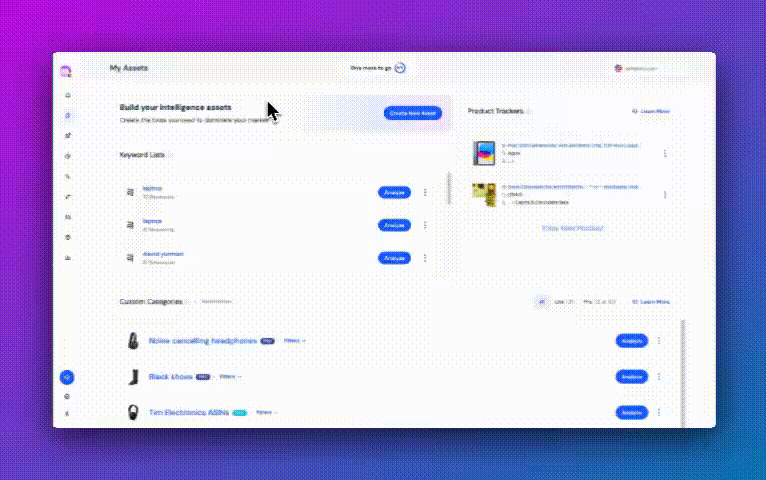Viewport: 766px width, 480px height.
Task: Expand Filters dropdown for Tim Electronics ASINs
Action: (x=266, y=413)
